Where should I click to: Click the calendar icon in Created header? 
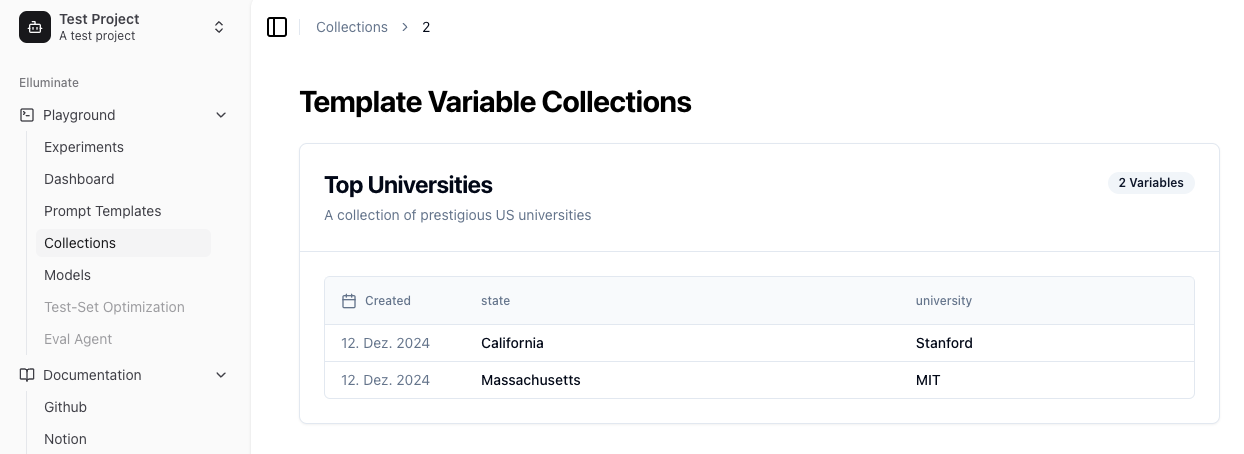pos(349,301)
